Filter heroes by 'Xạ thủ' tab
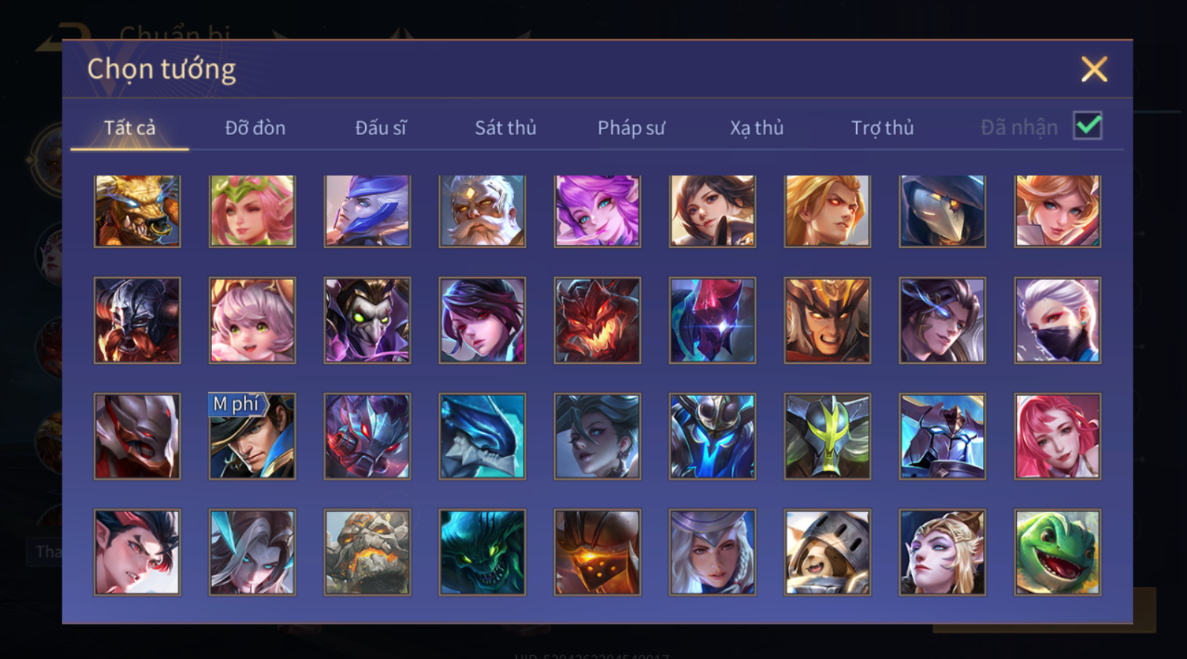This screenshot has height=659, width=1187. click(x=756, y=128)
